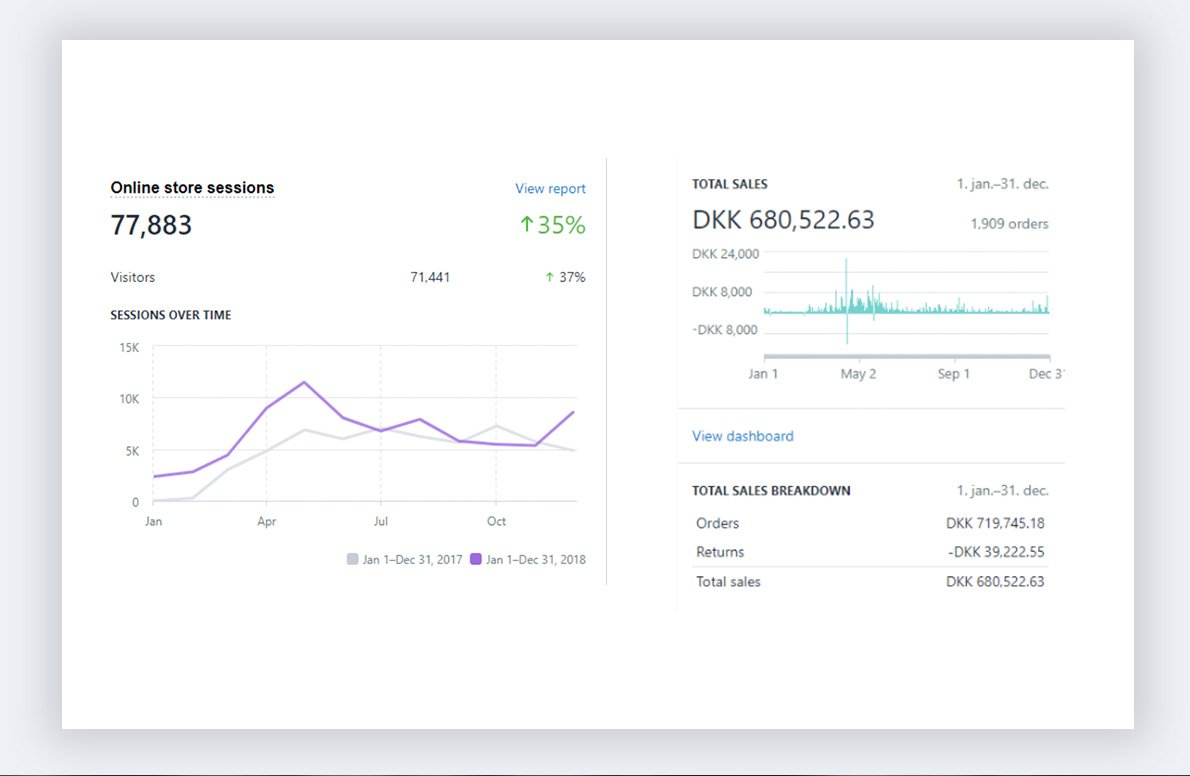
Task: Click the Total Sales Breakdown date range
Action: pos(1003,491)
